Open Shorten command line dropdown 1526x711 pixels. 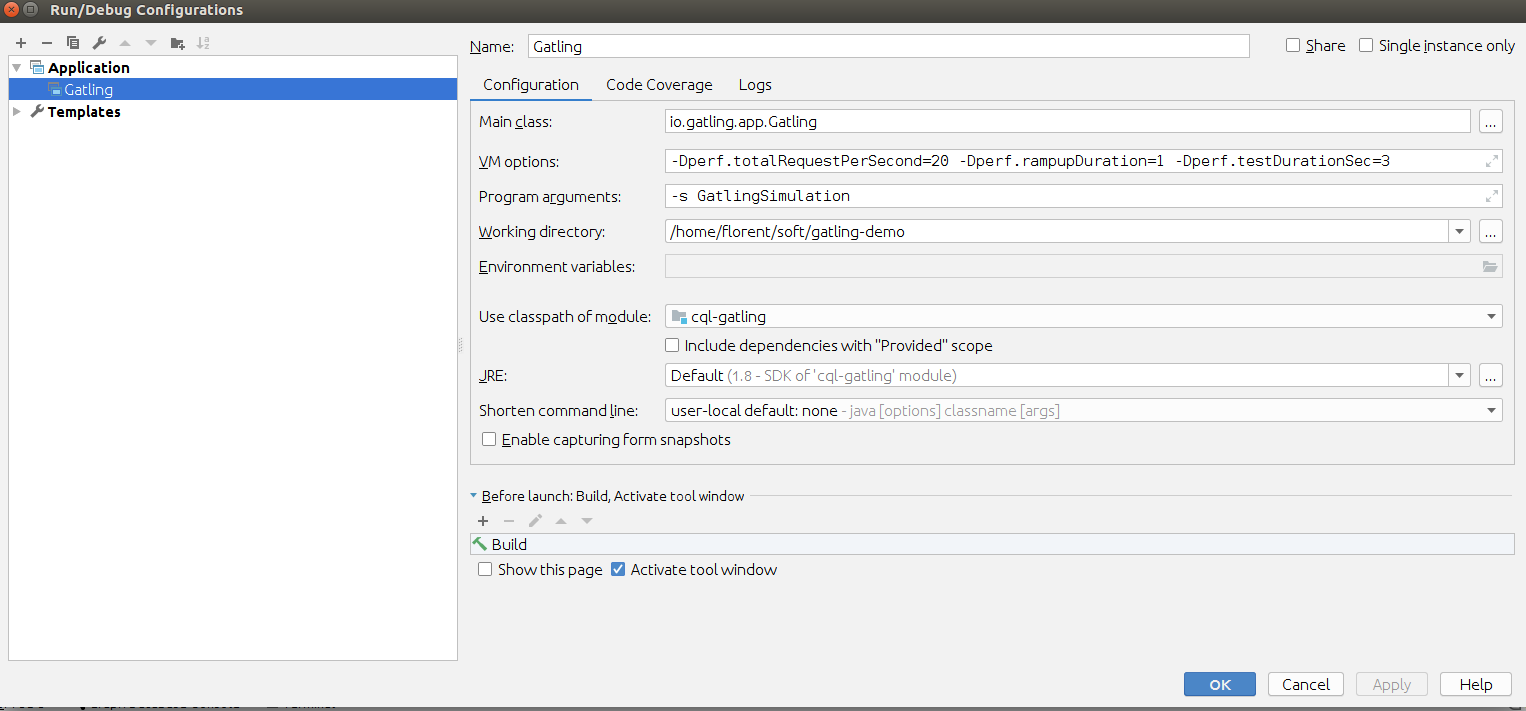(1492, 411)
